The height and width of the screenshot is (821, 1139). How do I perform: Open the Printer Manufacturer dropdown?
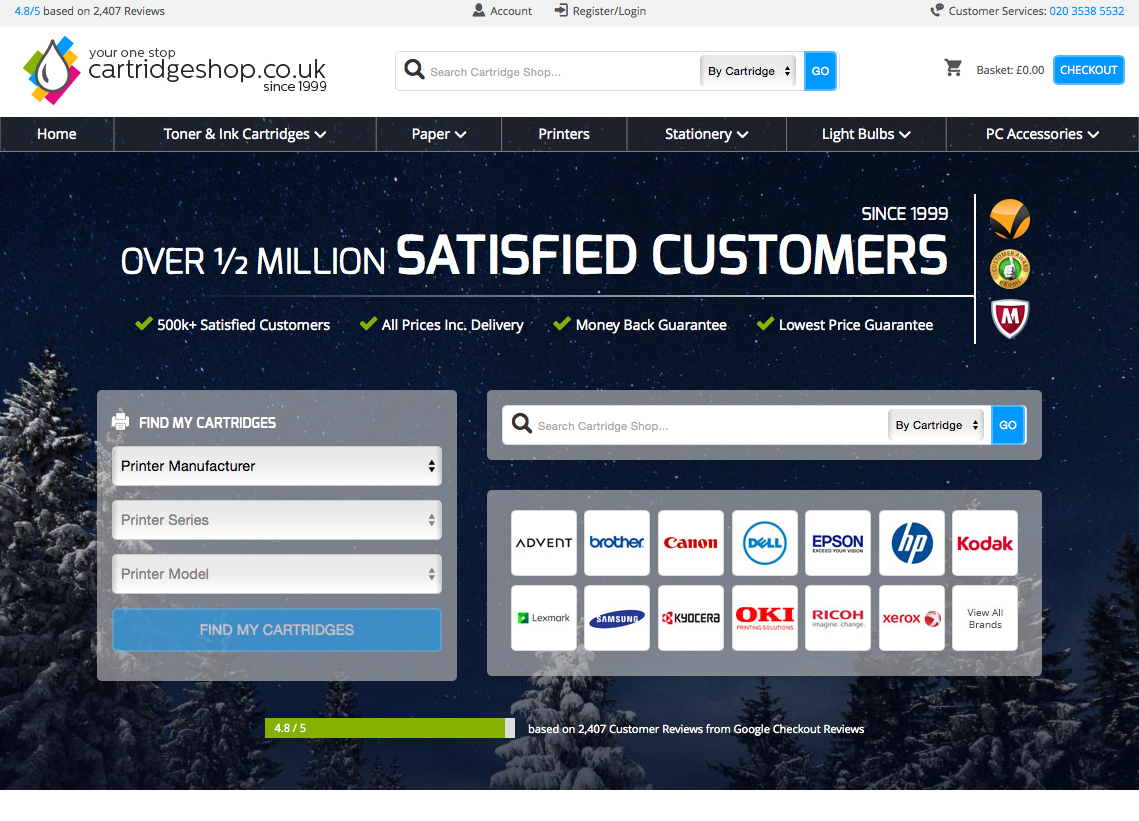(277, 466)
